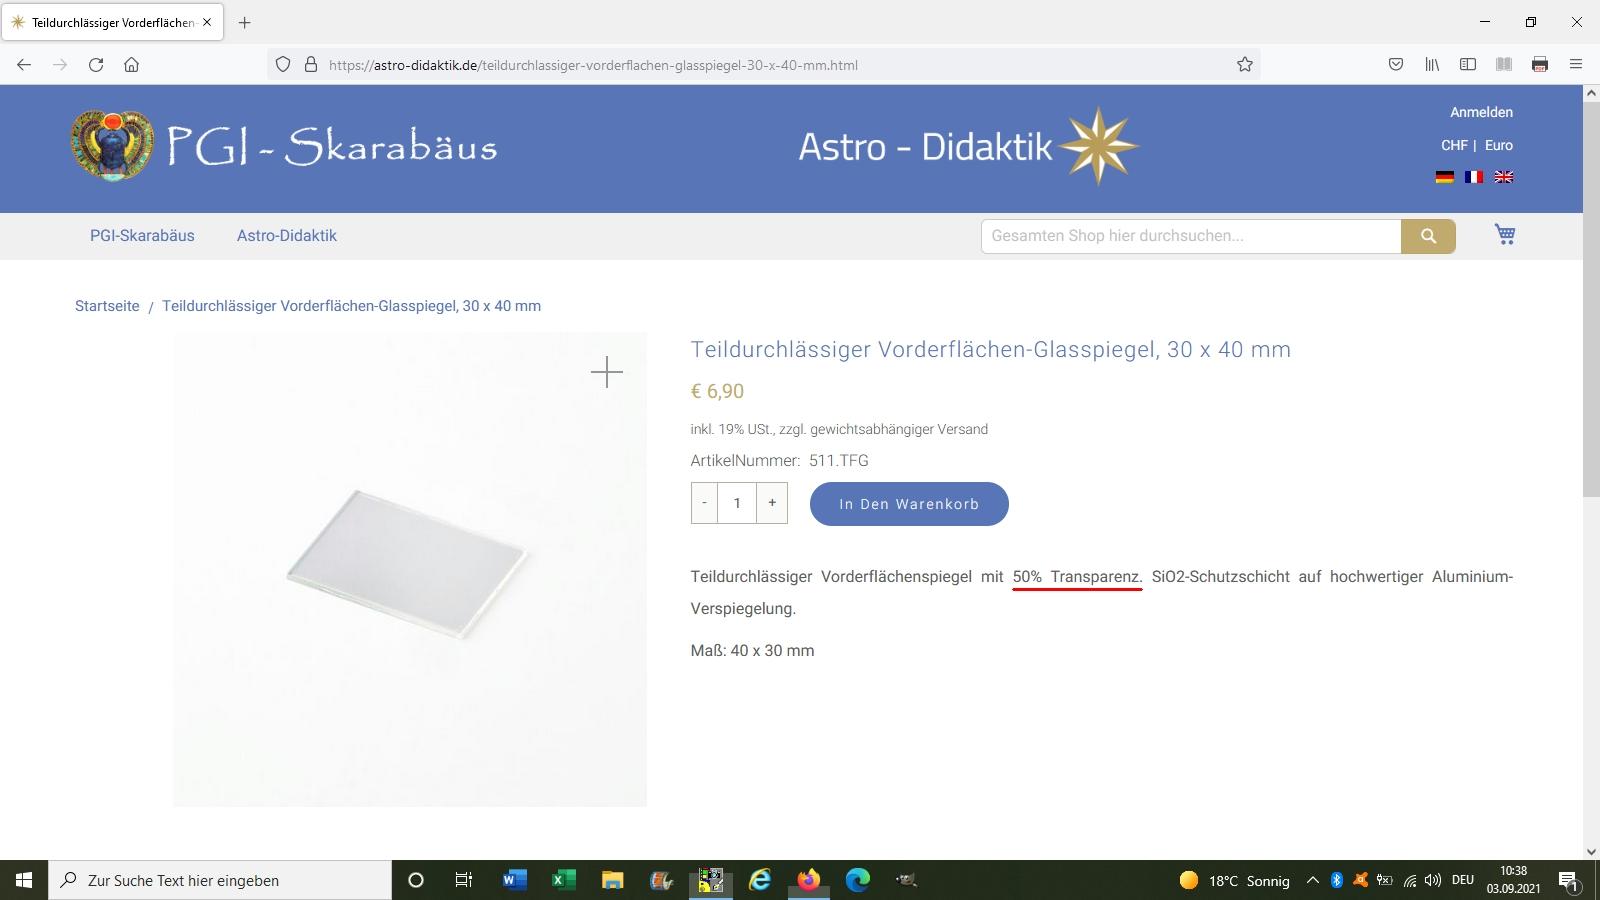Submit search with the magnifier button
This screenshot has height=900, width=1600.
click(1428, 236)
